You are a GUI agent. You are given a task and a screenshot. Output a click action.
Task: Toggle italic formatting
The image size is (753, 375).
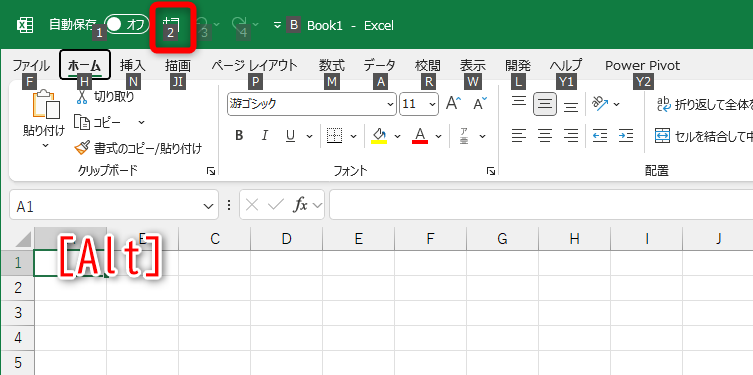pyautogui.click(x=264, y=136)
